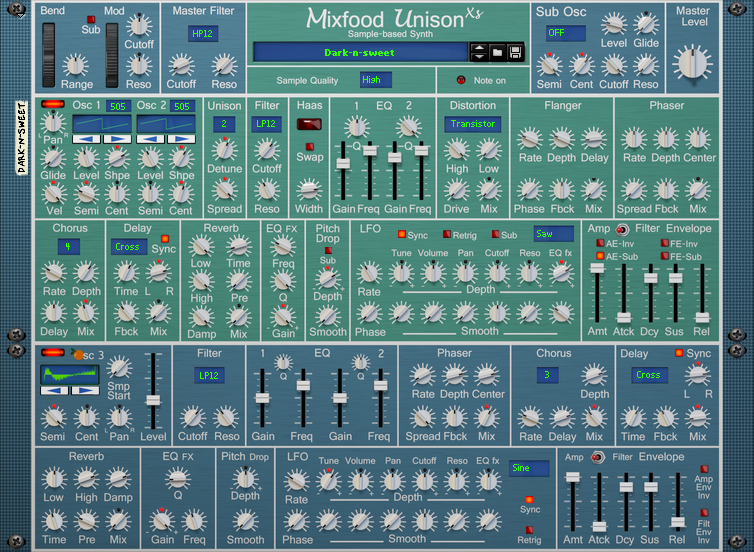754x552 pixels.
Task: Open the upper LFO Saw waveform selector
Action: pos(553,234)
